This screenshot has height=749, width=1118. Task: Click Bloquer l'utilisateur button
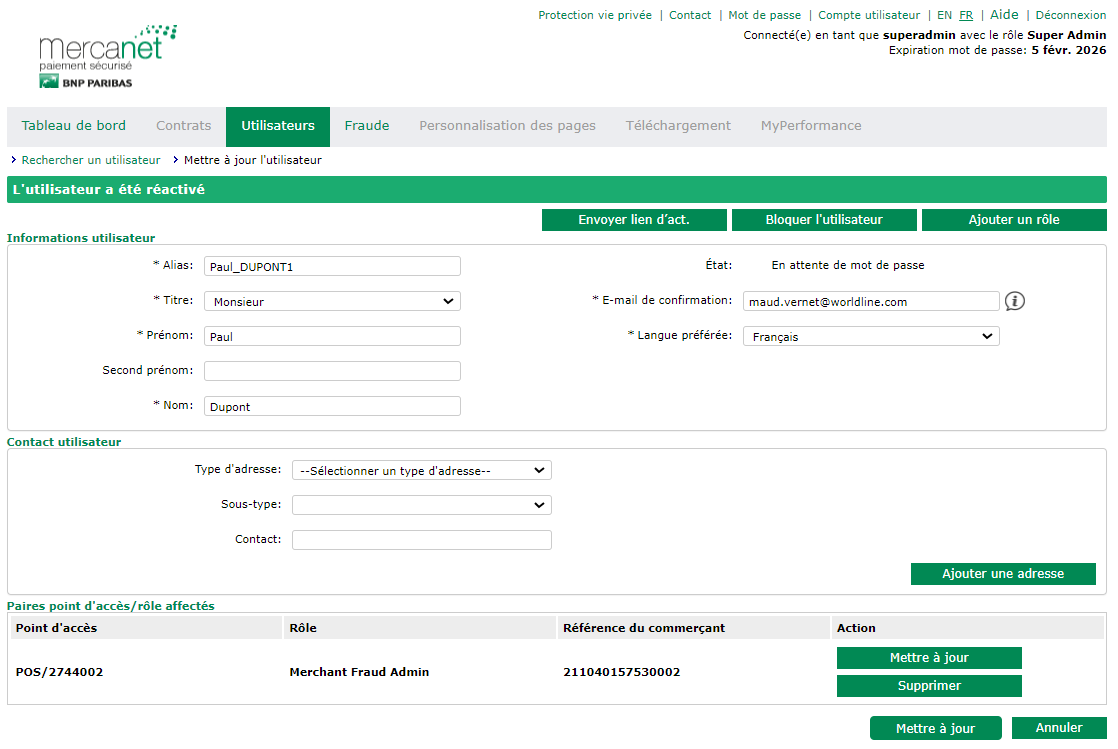tap(824, 220)
